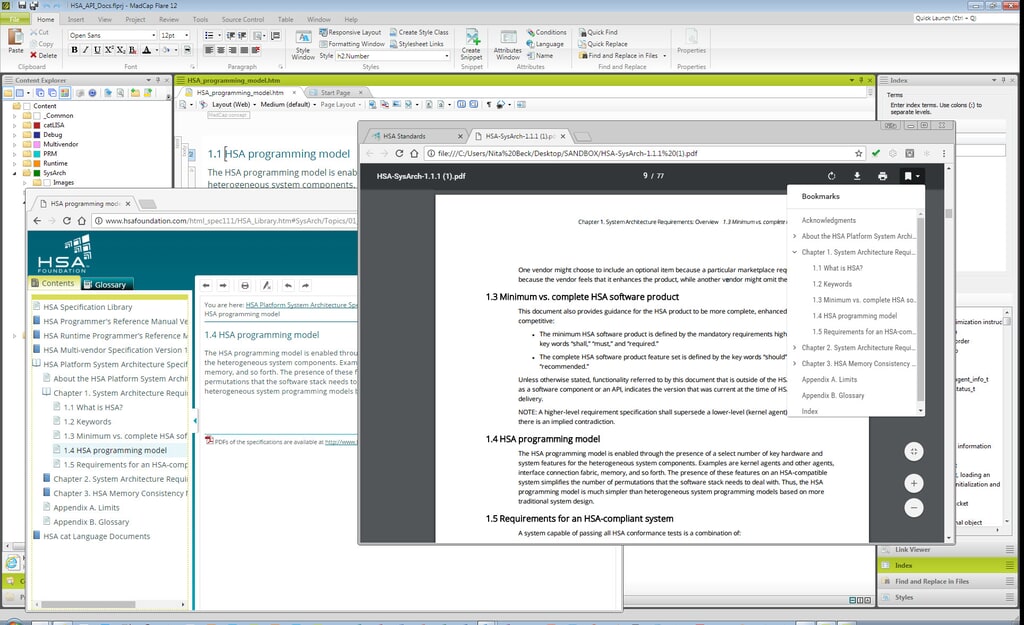Click Delete in Clipboard group
1024x625 pixels.
pos(43,56)
